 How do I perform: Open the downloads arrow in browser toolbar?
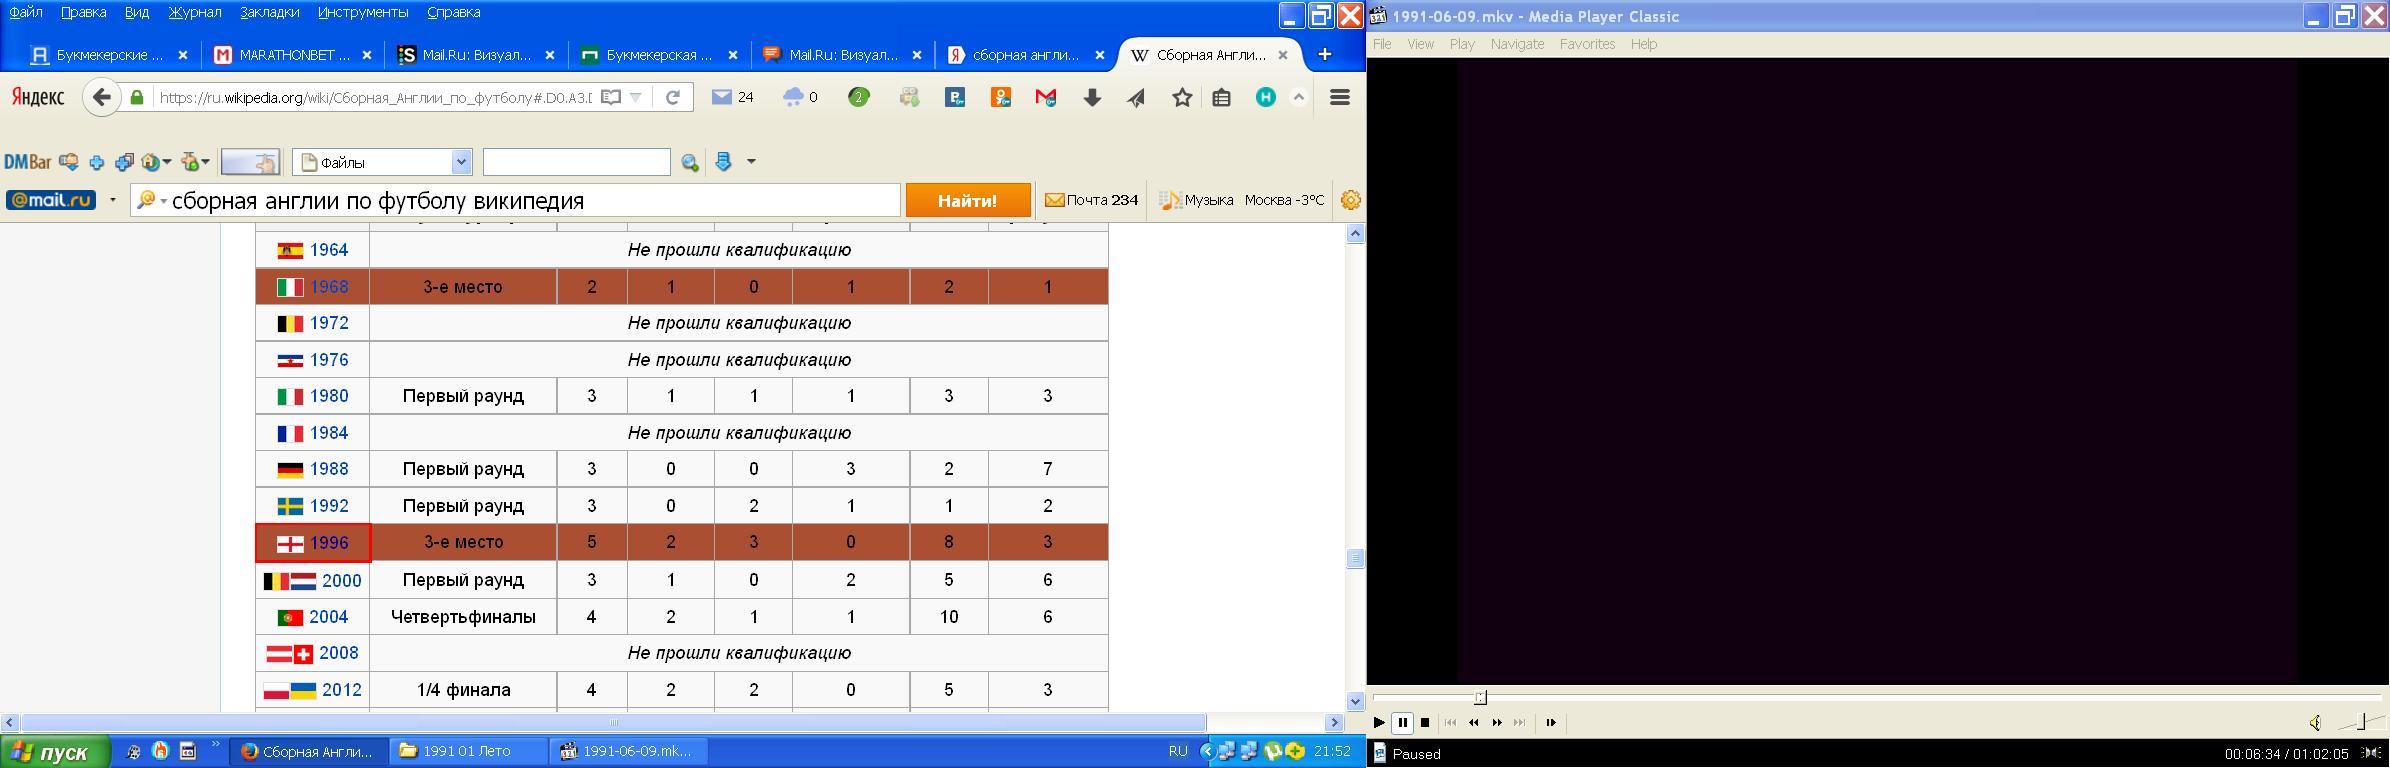(1092, 97)
